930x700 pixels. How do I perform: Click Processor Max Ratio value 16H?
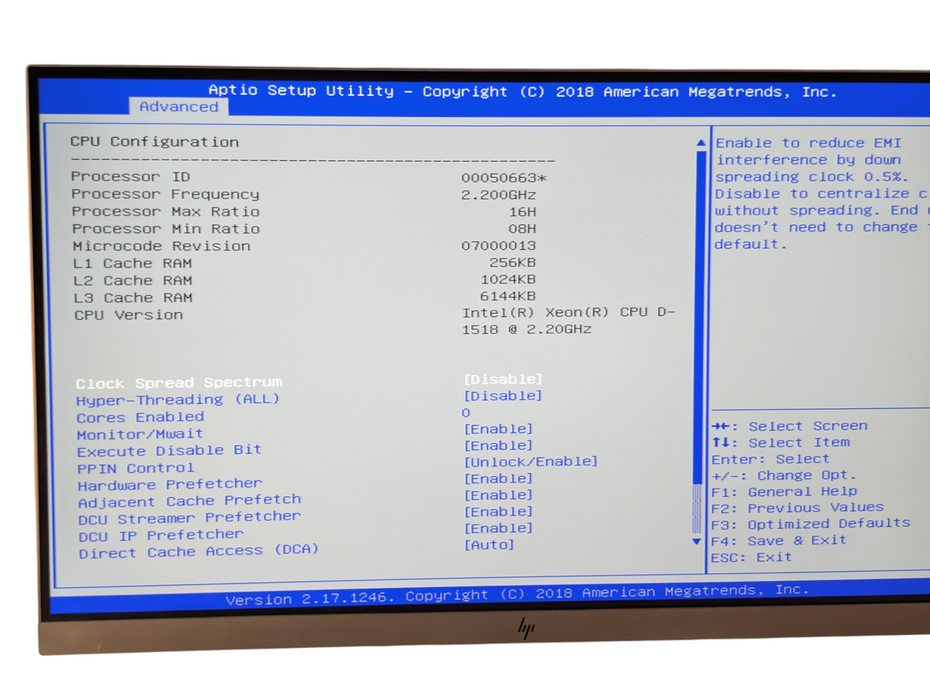click(523, 212)
